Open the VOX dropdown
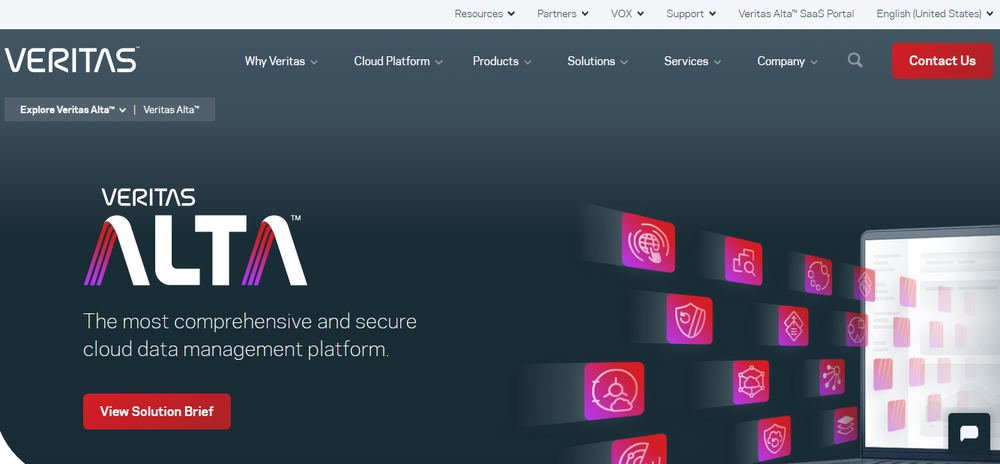The height and width of the screenshot is (464, 1000). [x=628, y=13]
